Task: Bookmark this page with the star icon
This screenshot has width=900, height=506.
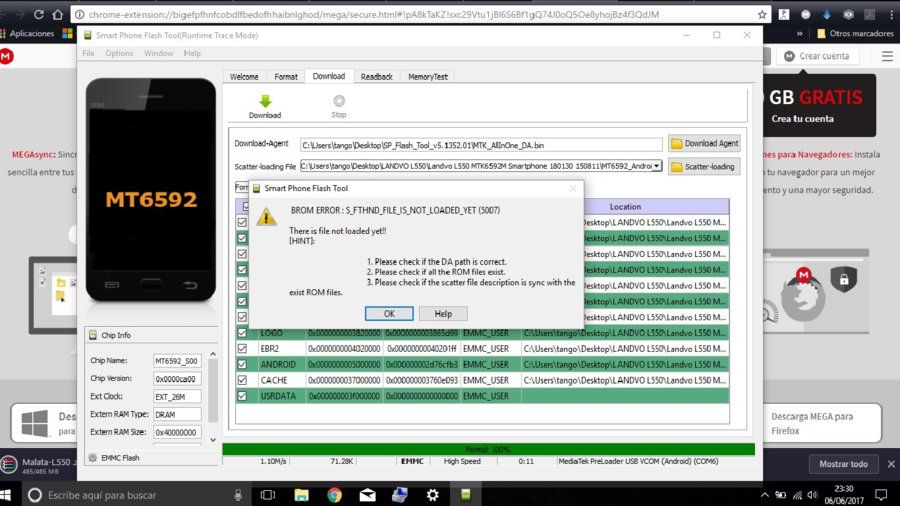Action: (x=762, y=14)
